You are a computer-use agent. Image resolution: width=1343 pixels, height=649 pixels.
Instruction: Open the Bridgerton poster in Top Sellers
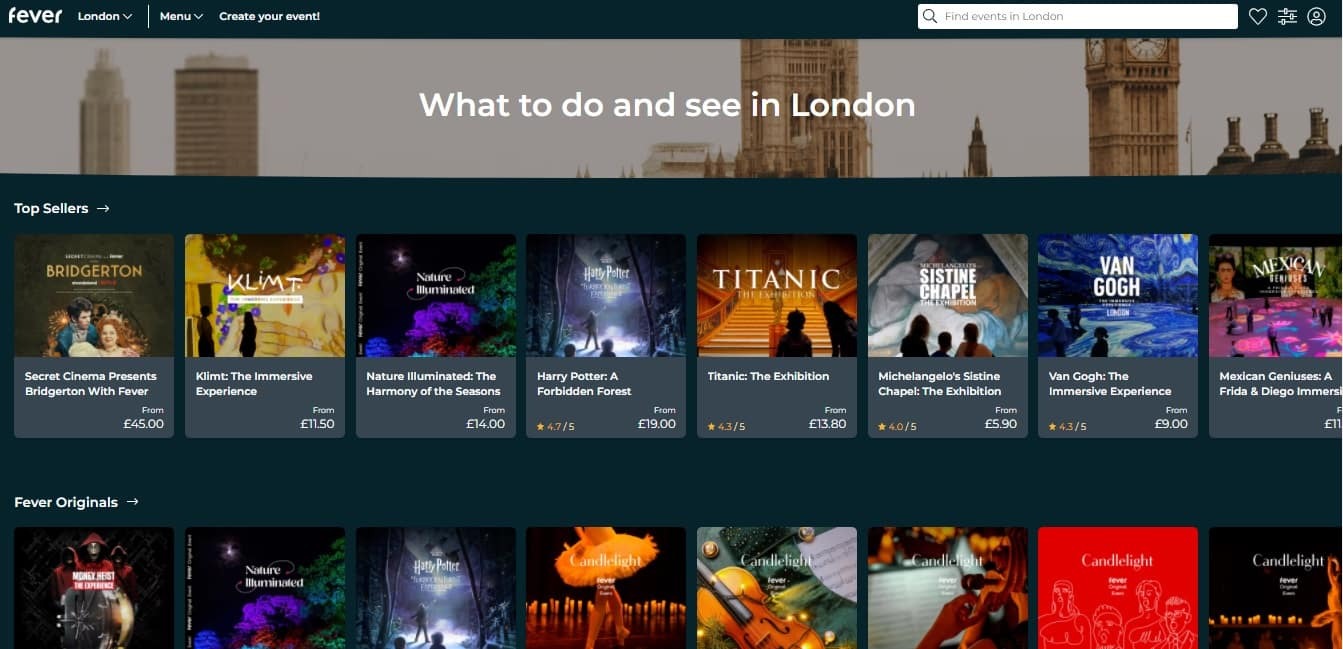94,296
